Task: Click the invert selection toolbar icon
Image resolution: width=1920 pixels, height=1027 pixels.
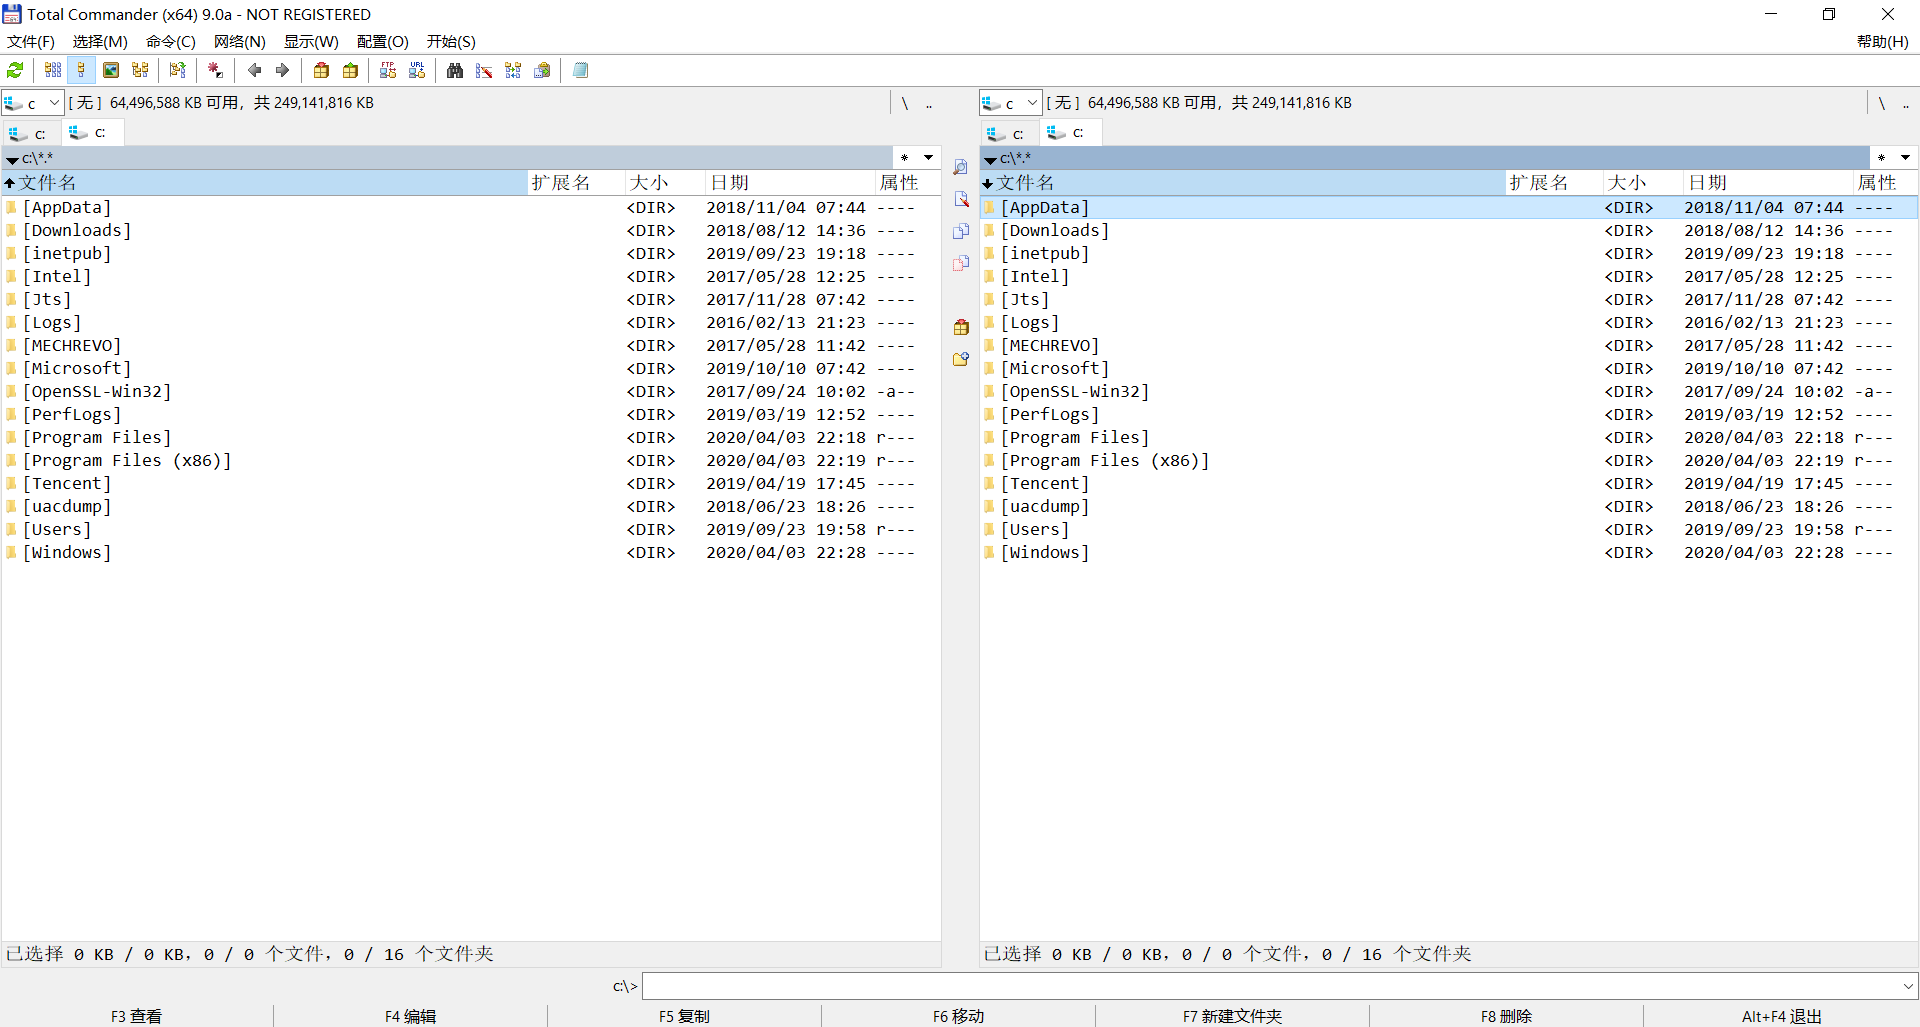Action: 178,70
